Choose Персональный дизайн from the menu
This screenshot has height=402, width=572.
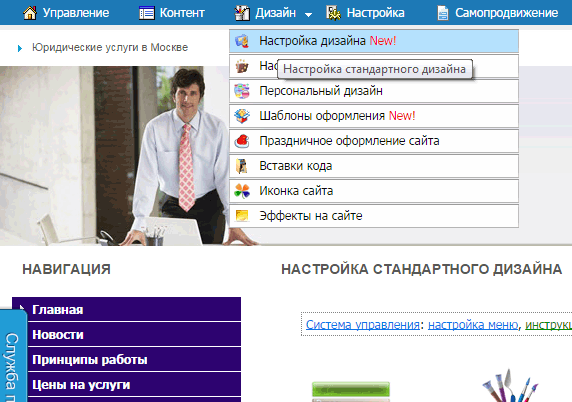374,91
